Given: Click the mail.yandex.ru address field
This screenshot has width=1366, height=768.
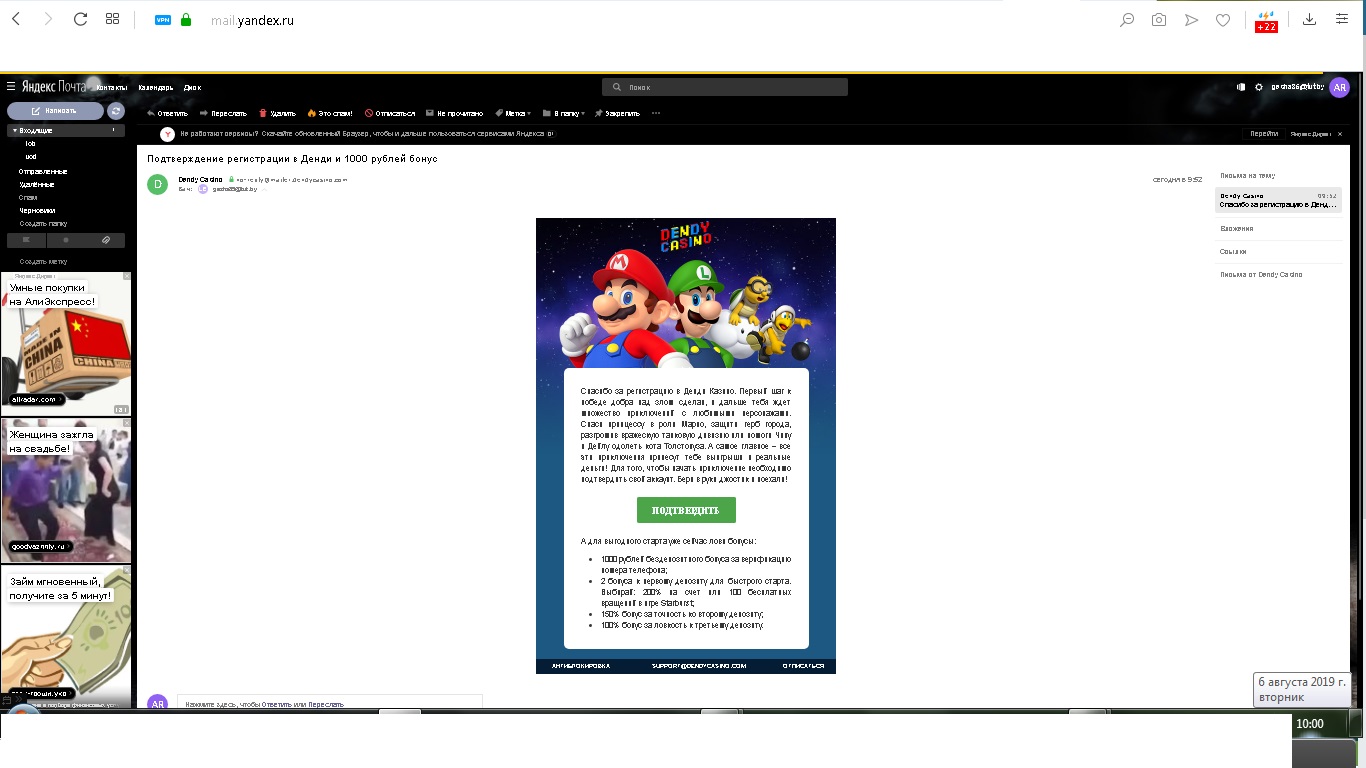Looking at the screenshot, I should (252, 20).
